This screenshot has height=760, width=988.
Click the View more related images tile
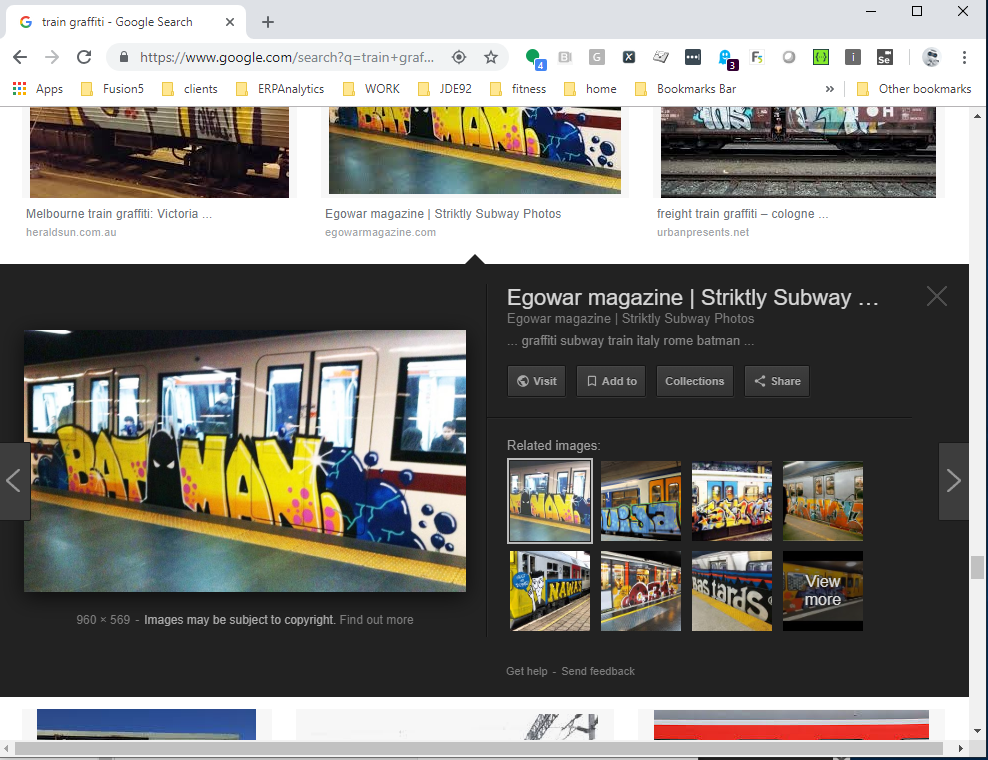click(x=823, y=591)
